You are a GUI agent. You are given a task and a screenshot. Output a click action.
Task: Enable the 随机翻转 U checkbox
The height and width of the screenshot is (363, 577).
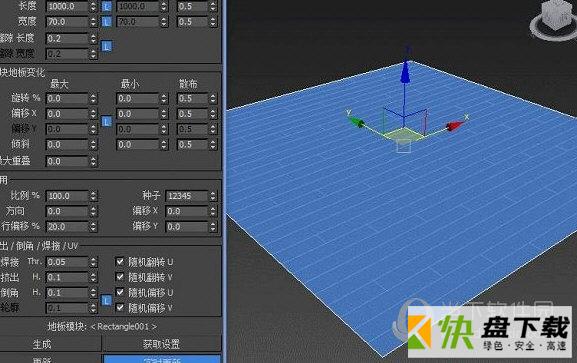tap(120, 261)
